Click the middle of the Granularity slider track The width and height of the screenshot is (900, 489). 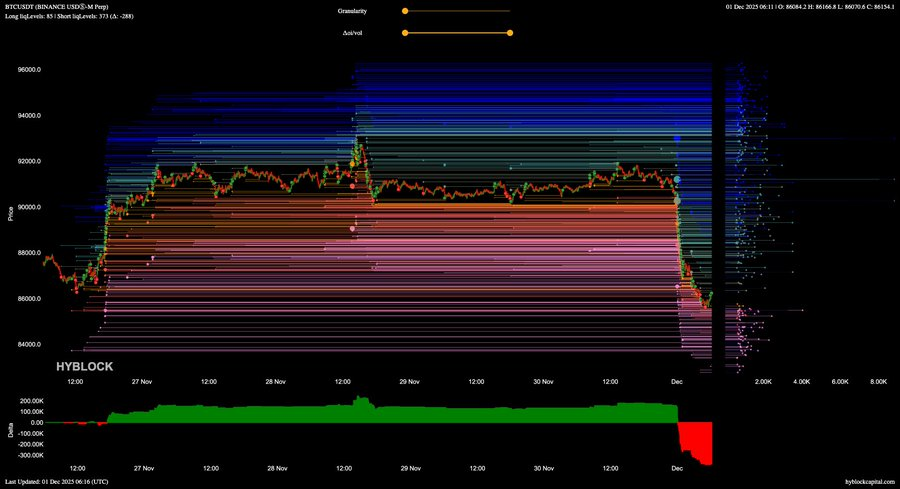point(457,11)
